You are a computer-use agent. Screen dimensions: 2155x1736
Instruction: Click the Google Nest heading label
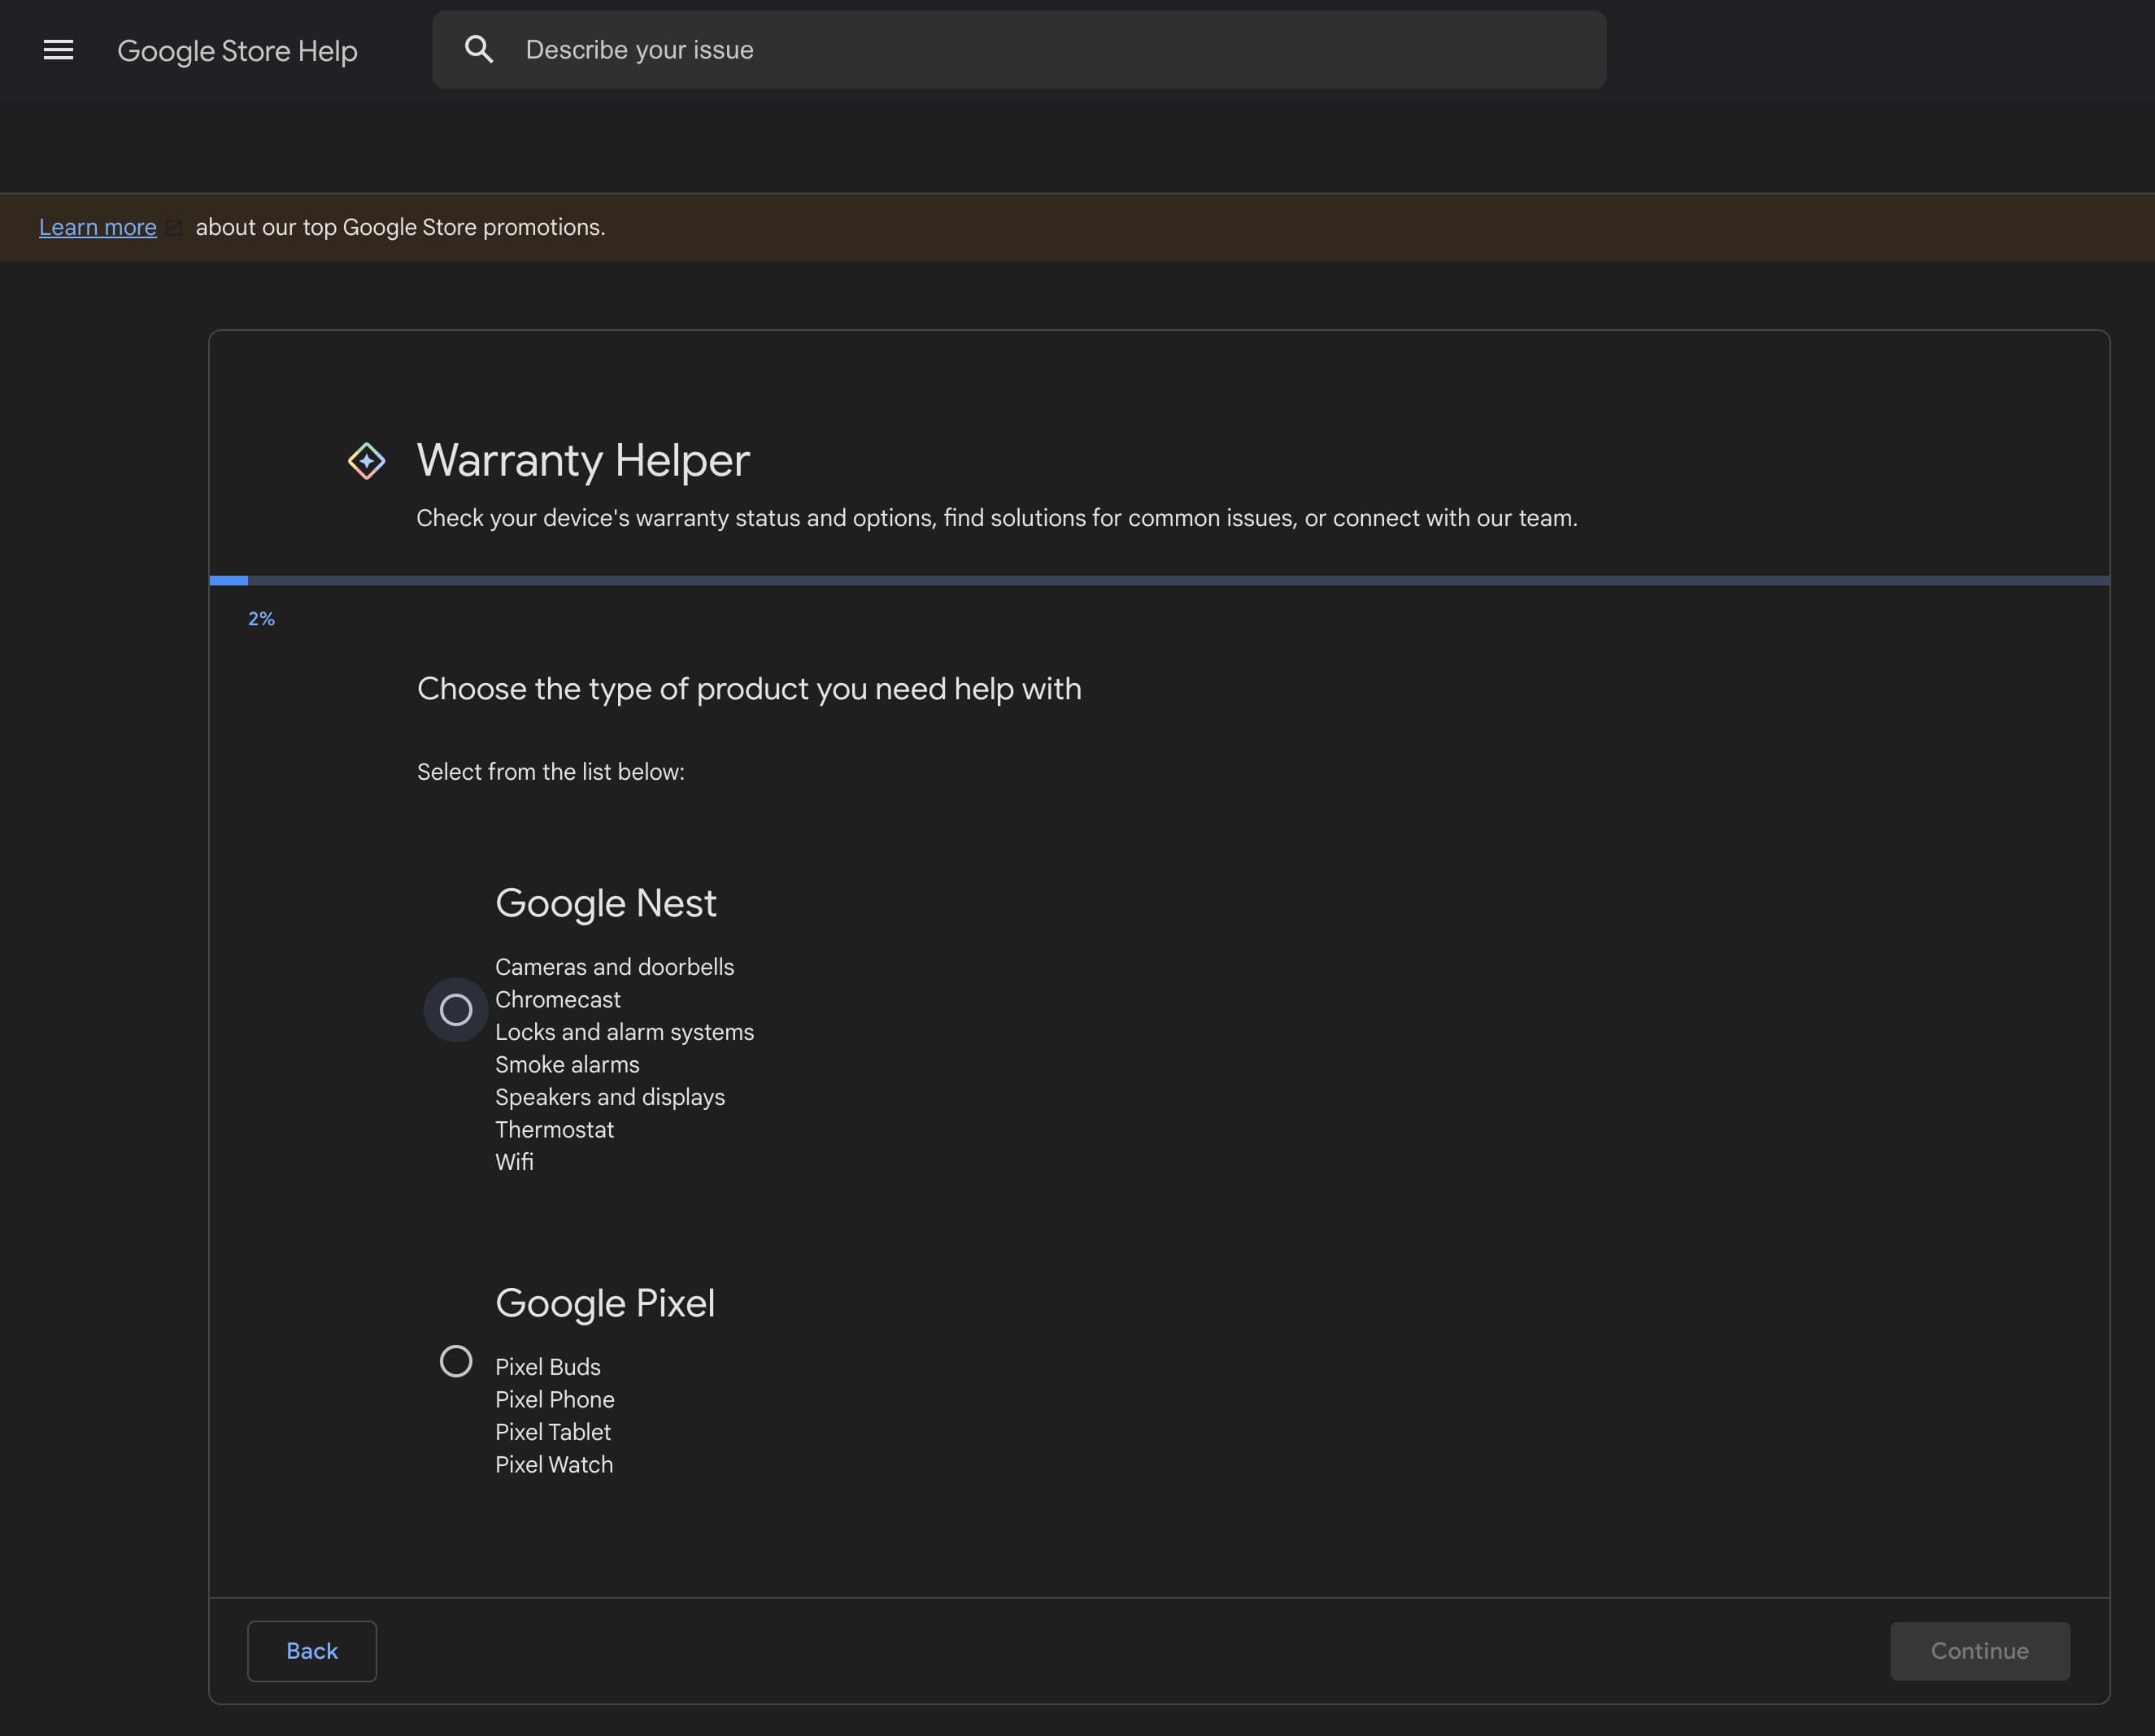(x=605, y=903)
